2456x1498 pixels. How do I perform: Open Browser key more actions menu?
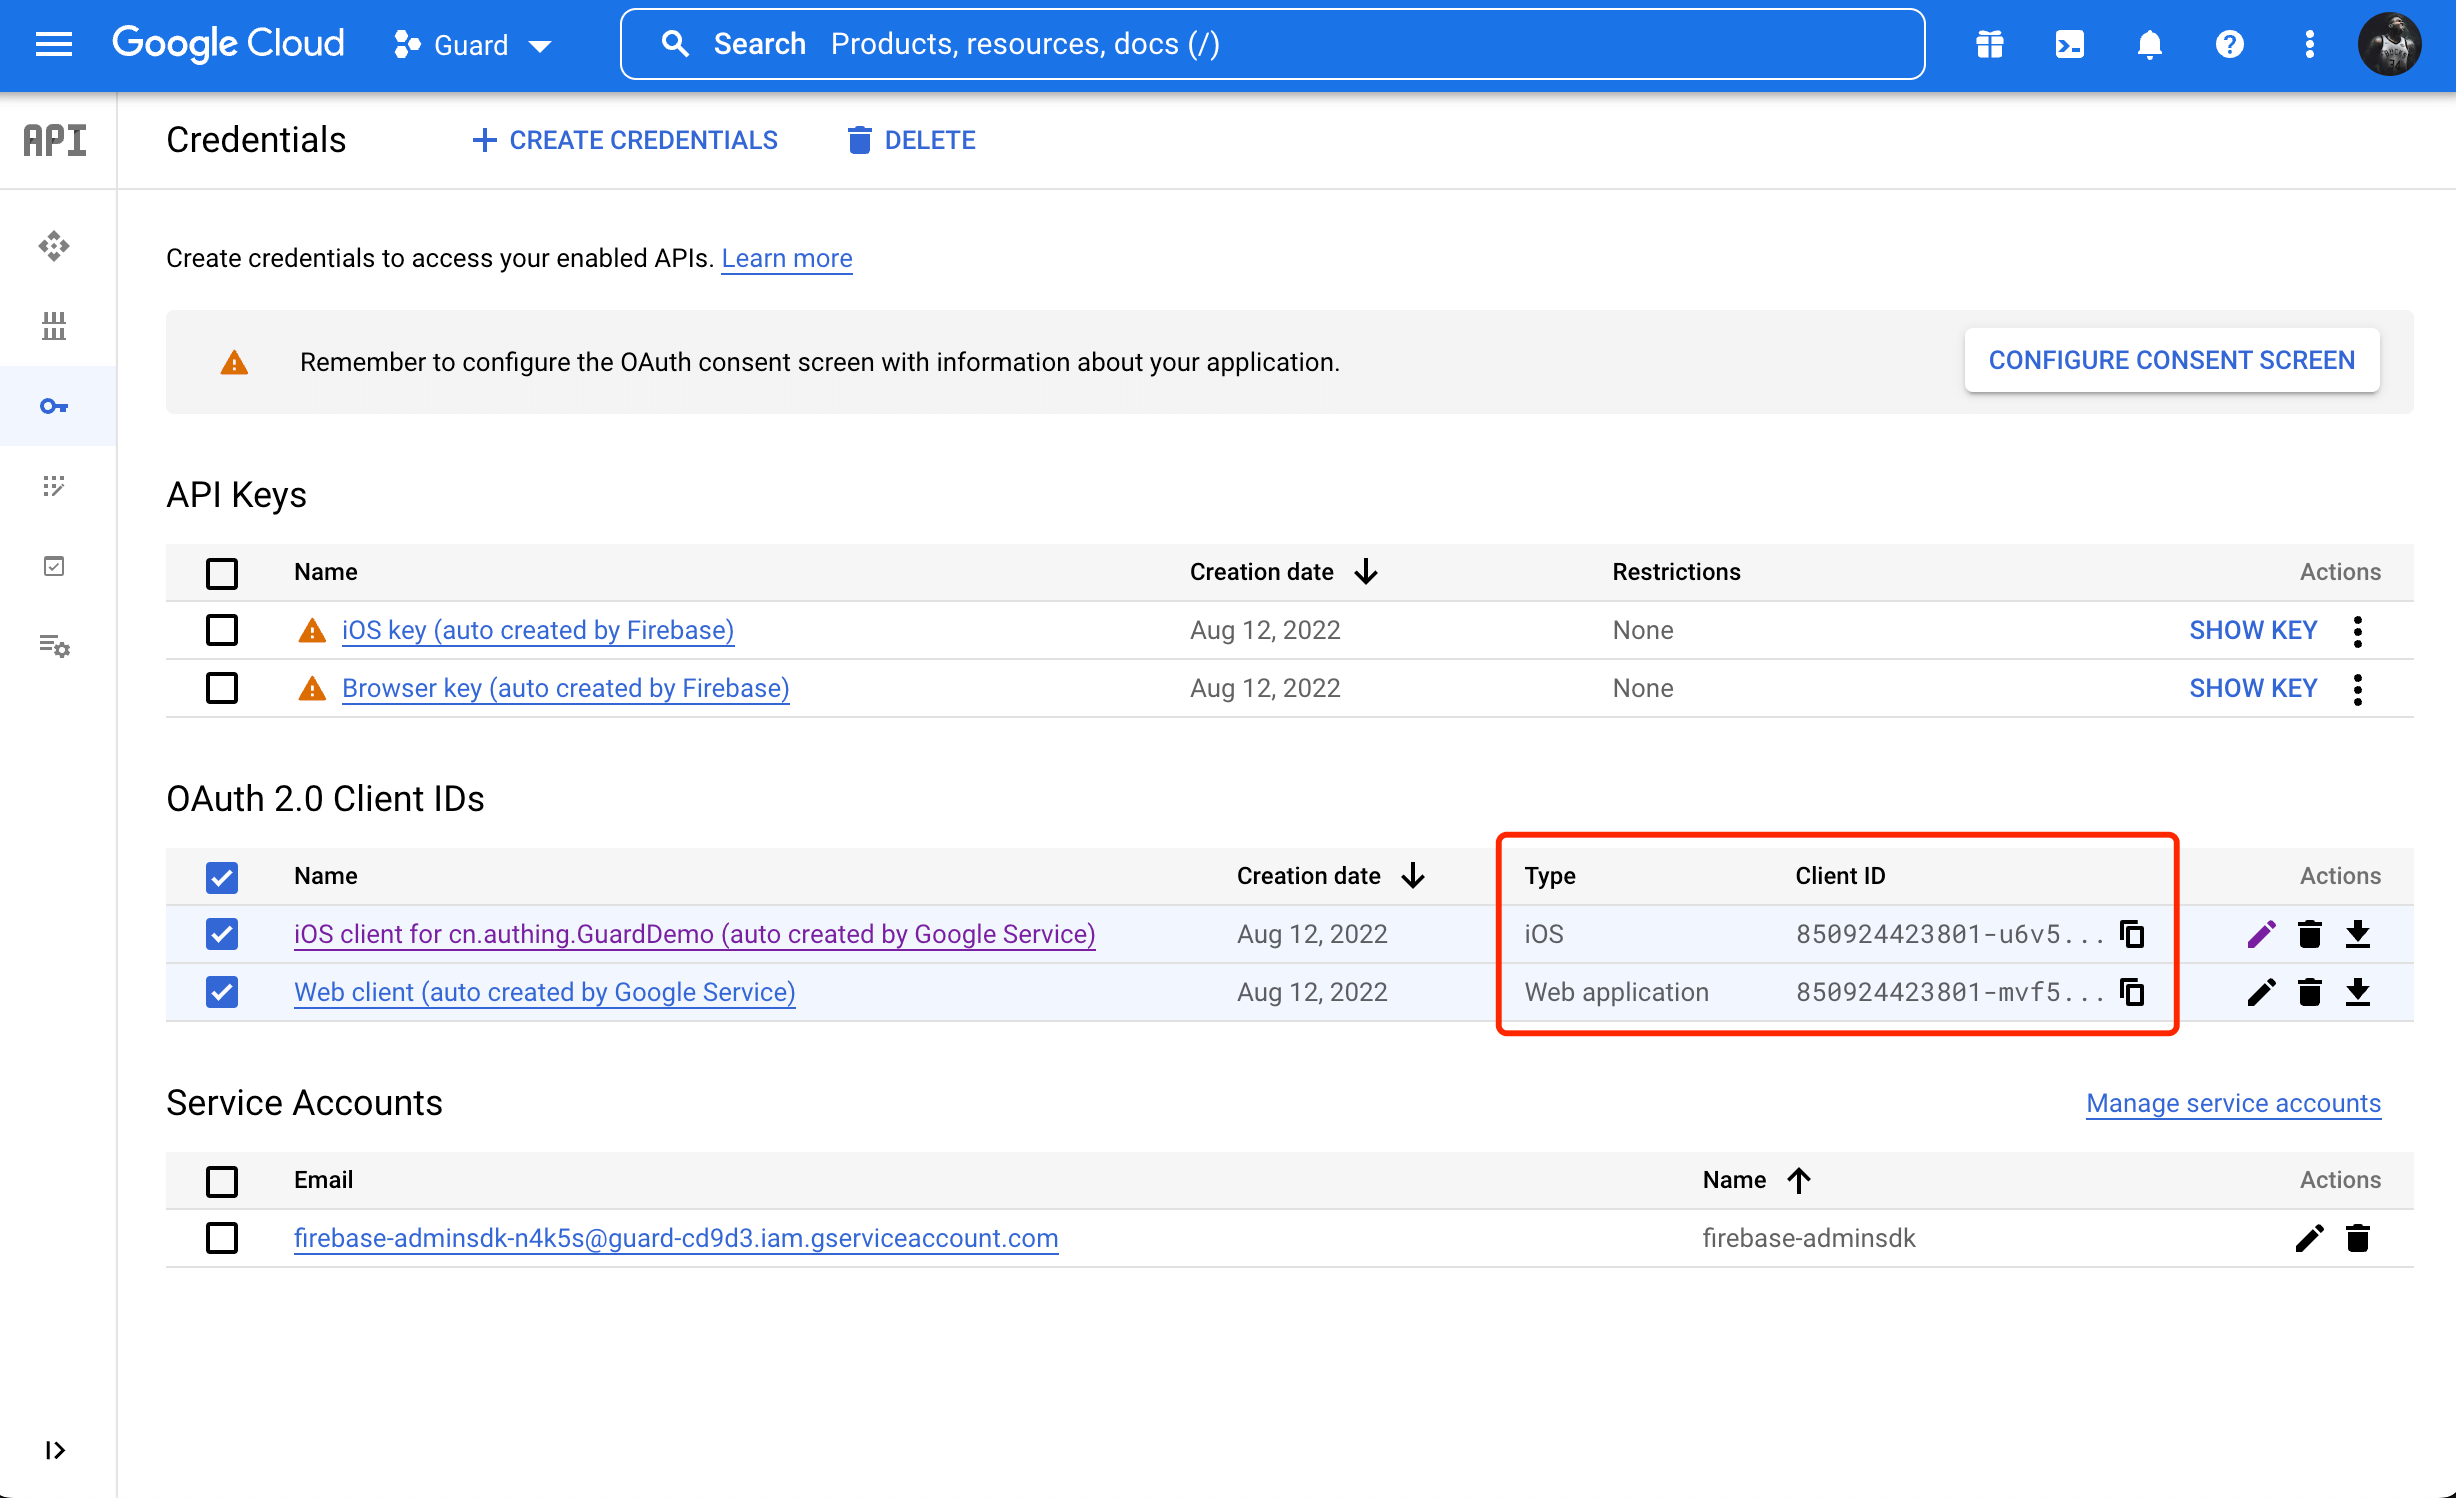pos(2358,688)
